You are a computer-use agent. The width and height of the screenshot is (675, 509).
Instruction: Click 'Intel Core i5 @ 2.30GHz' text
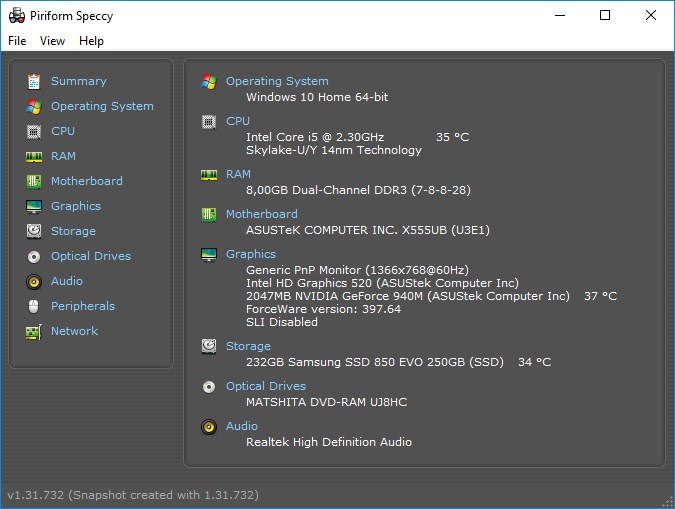tap(315, 137)
